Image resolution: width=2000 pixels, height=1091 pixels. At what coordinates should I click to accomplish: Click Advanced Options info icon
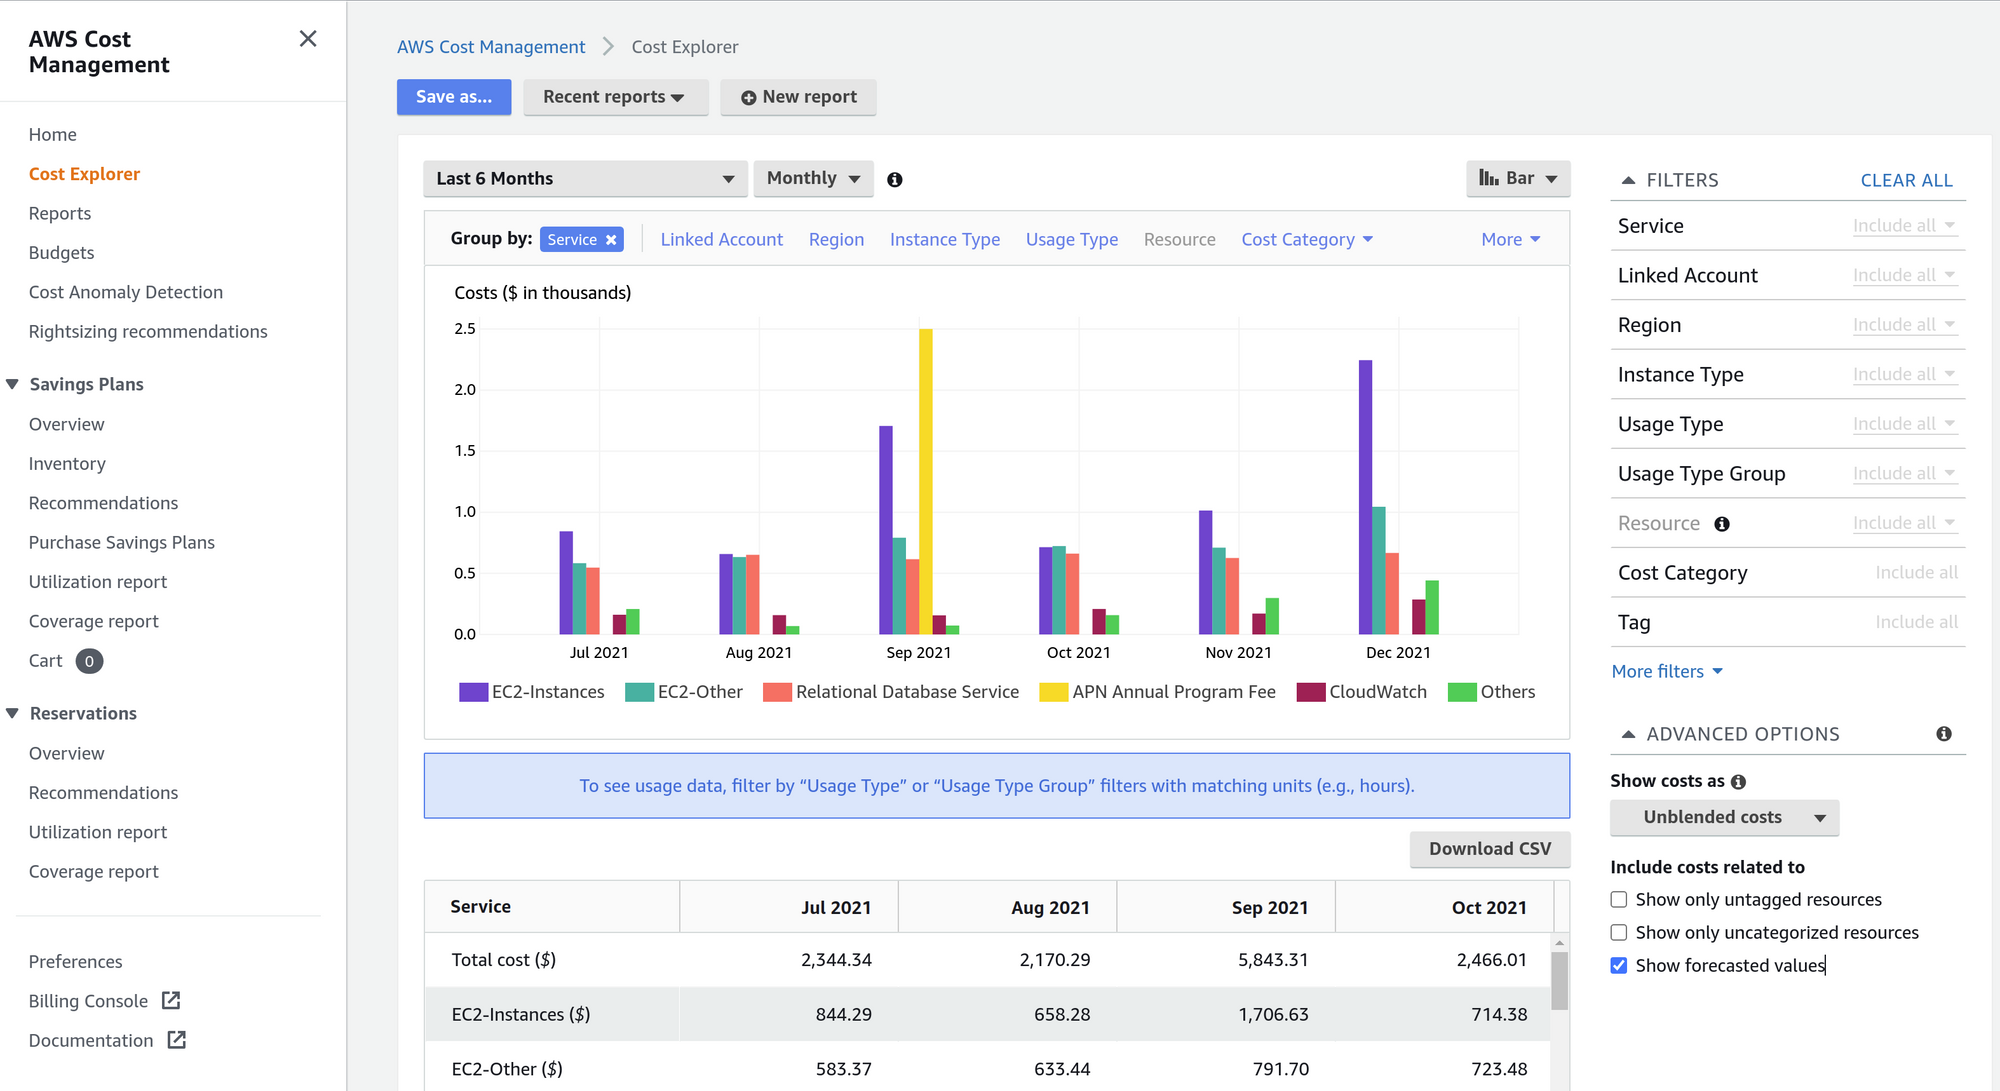click(x=1943, y=734)
